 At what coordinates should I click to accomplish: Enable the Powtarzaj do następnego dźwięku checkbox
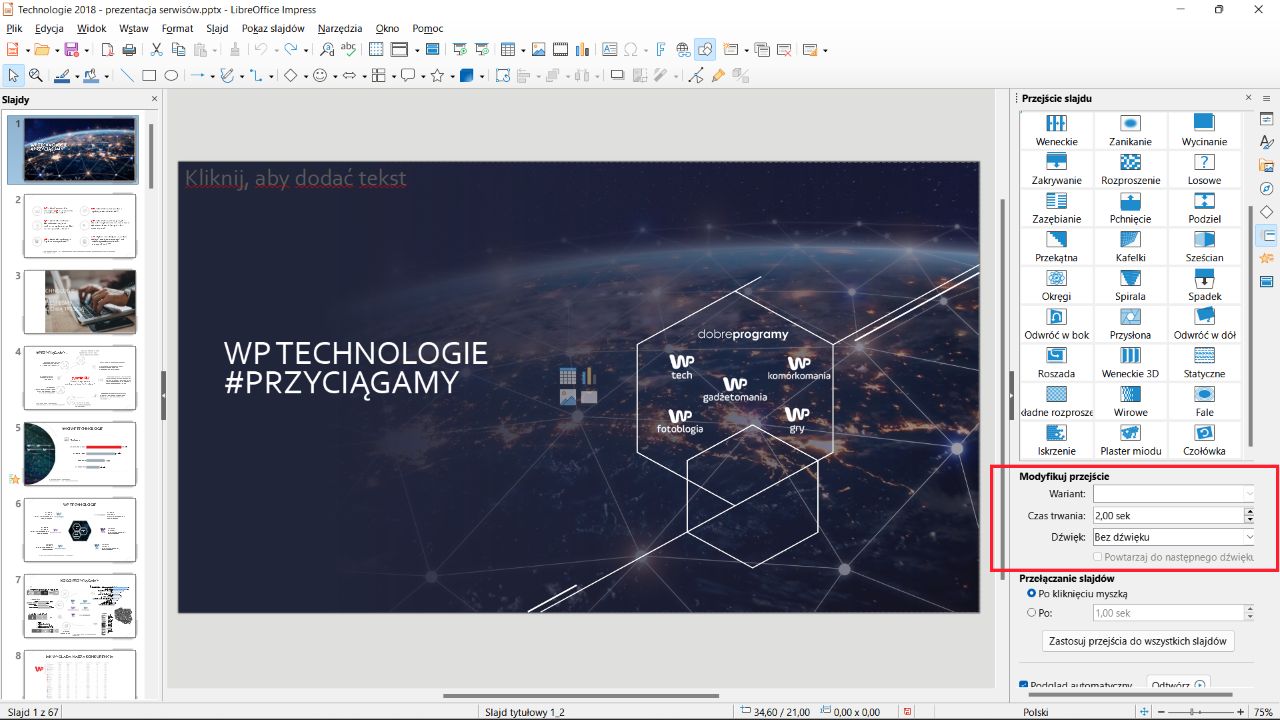tap(1097, 556)
